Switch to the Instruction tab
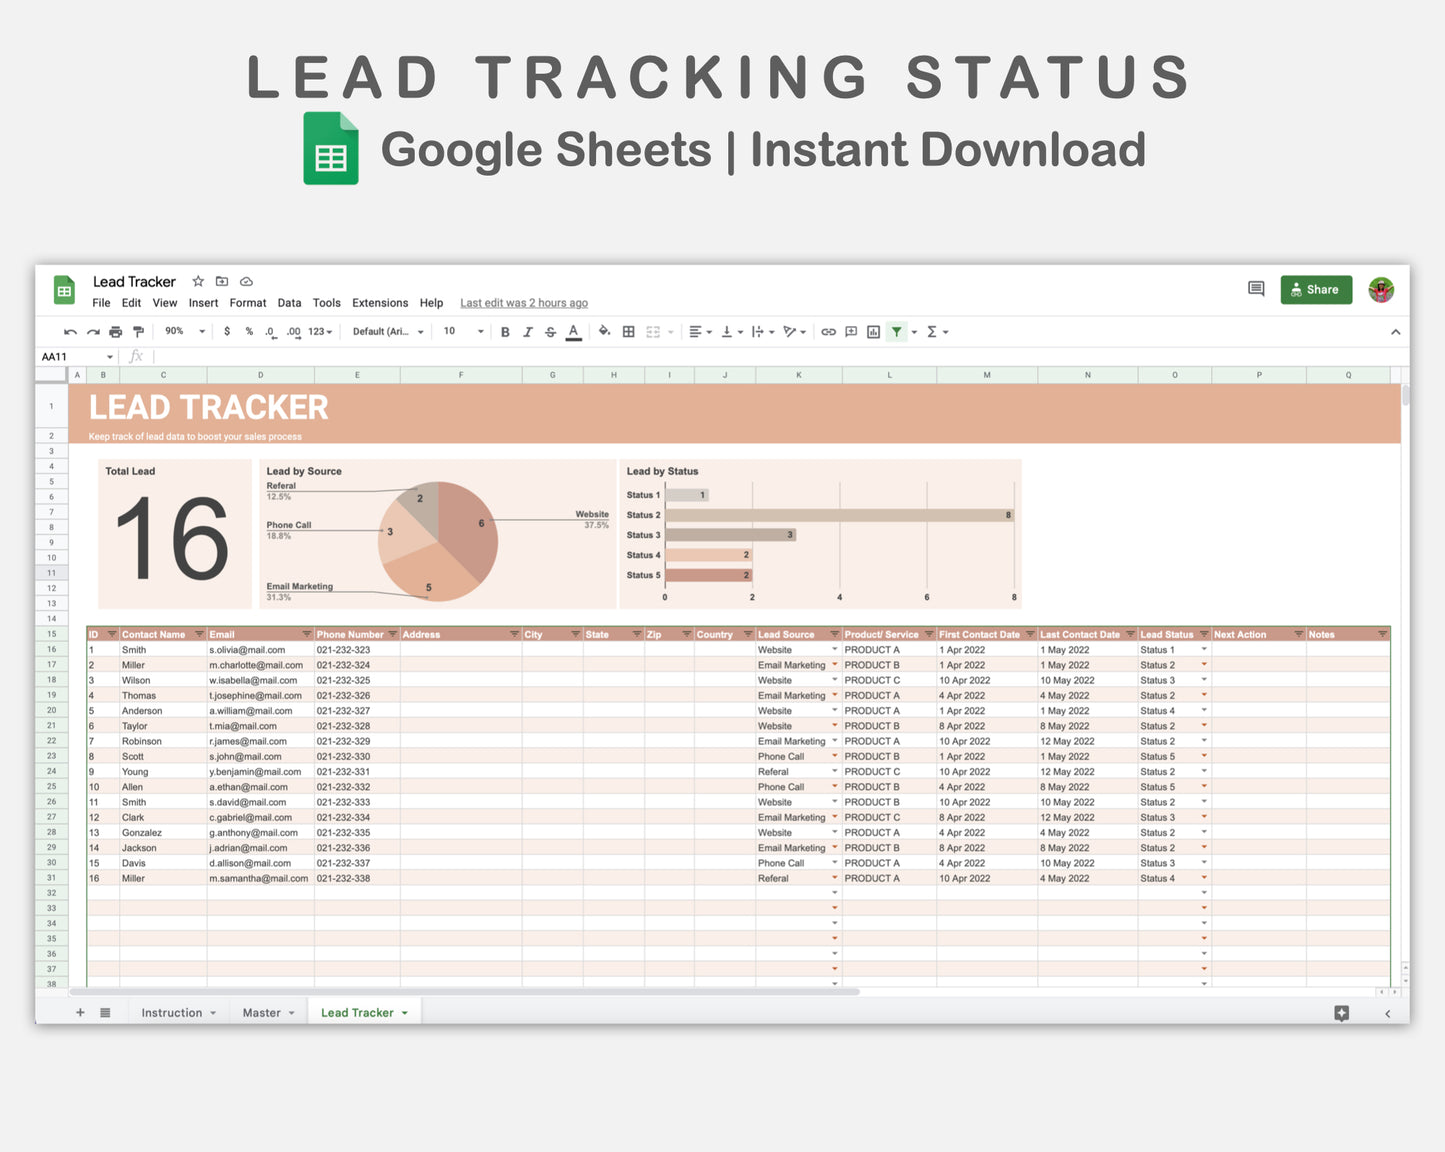Image resolution: width=1445 pixels, height=1152 pixels. 172,1012
